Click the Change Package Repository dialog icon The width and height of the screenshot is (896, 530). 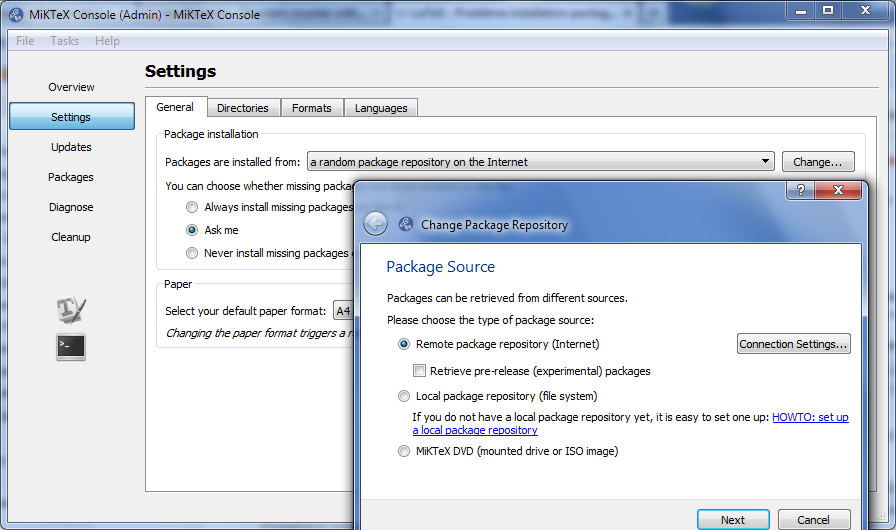tap(405, 225)
